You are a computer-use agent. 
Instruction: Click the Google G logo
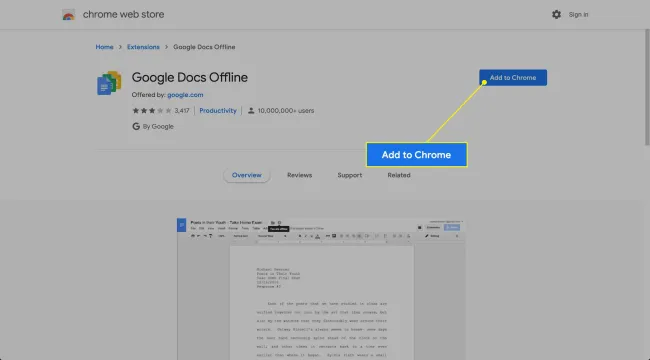[136, 126]
